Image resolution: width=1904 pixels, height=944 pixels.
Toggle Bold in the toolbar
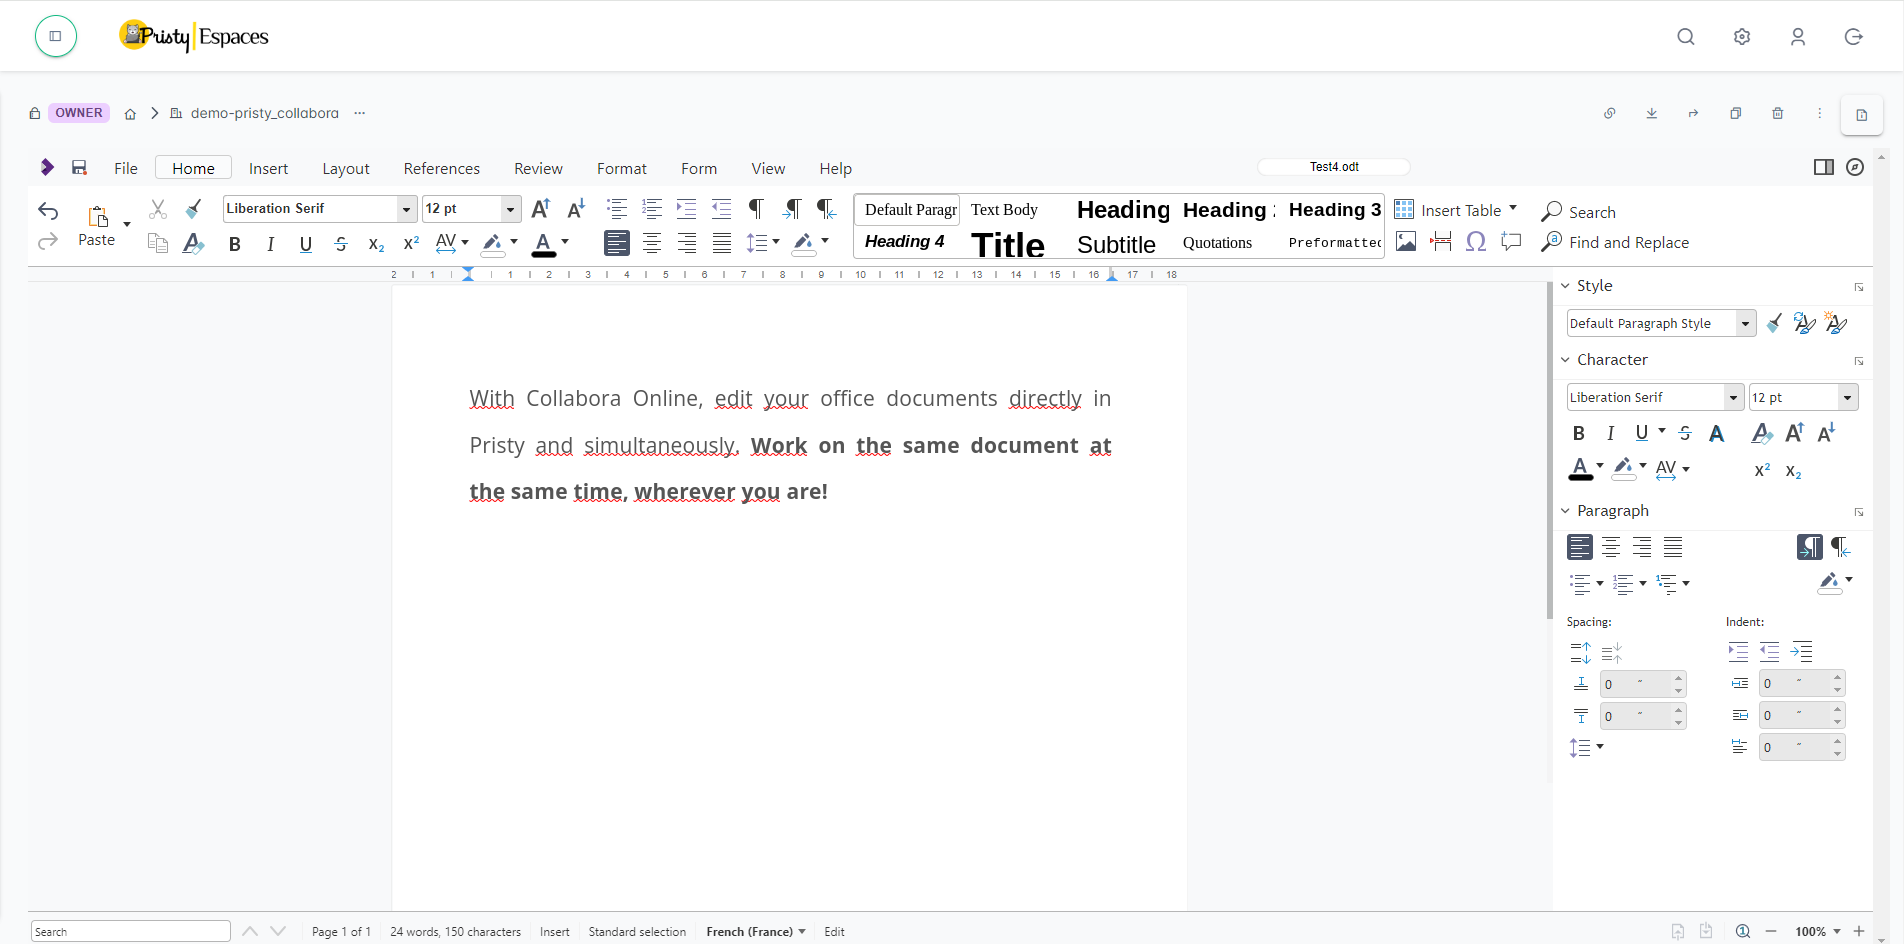(x=234, y=244)
